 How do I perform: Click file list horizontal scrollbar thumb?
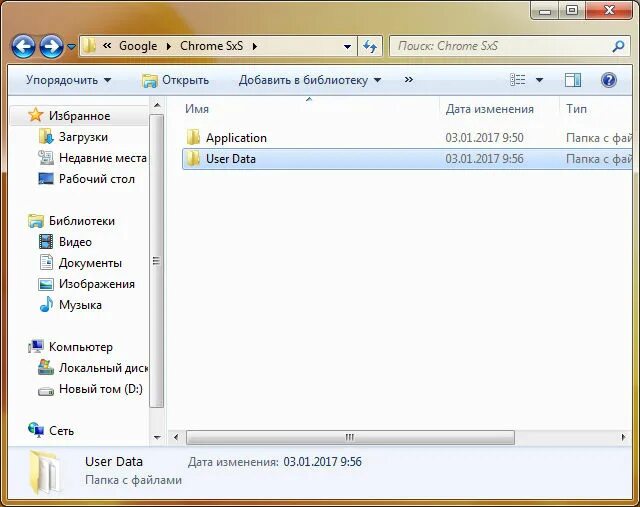click(350, 438)
